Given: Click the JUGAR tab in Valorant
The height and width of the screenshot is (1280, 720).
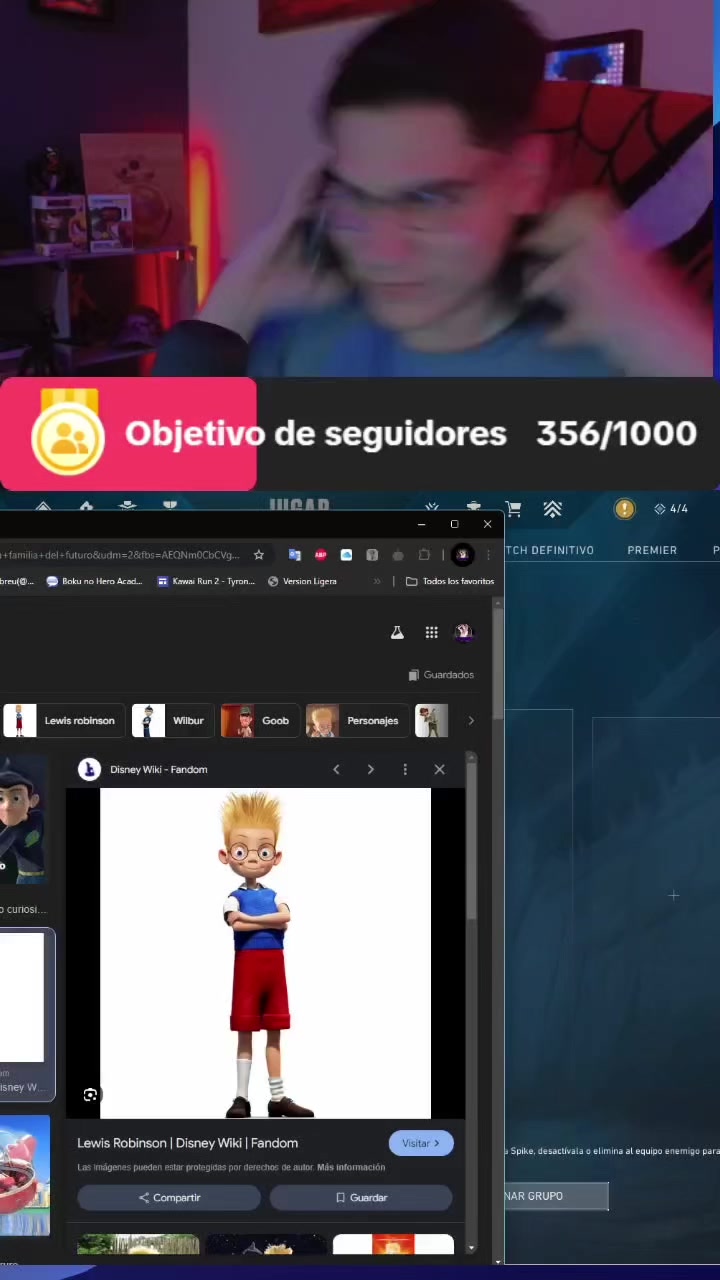Looking at the screenshot, I should click(298, 506).
